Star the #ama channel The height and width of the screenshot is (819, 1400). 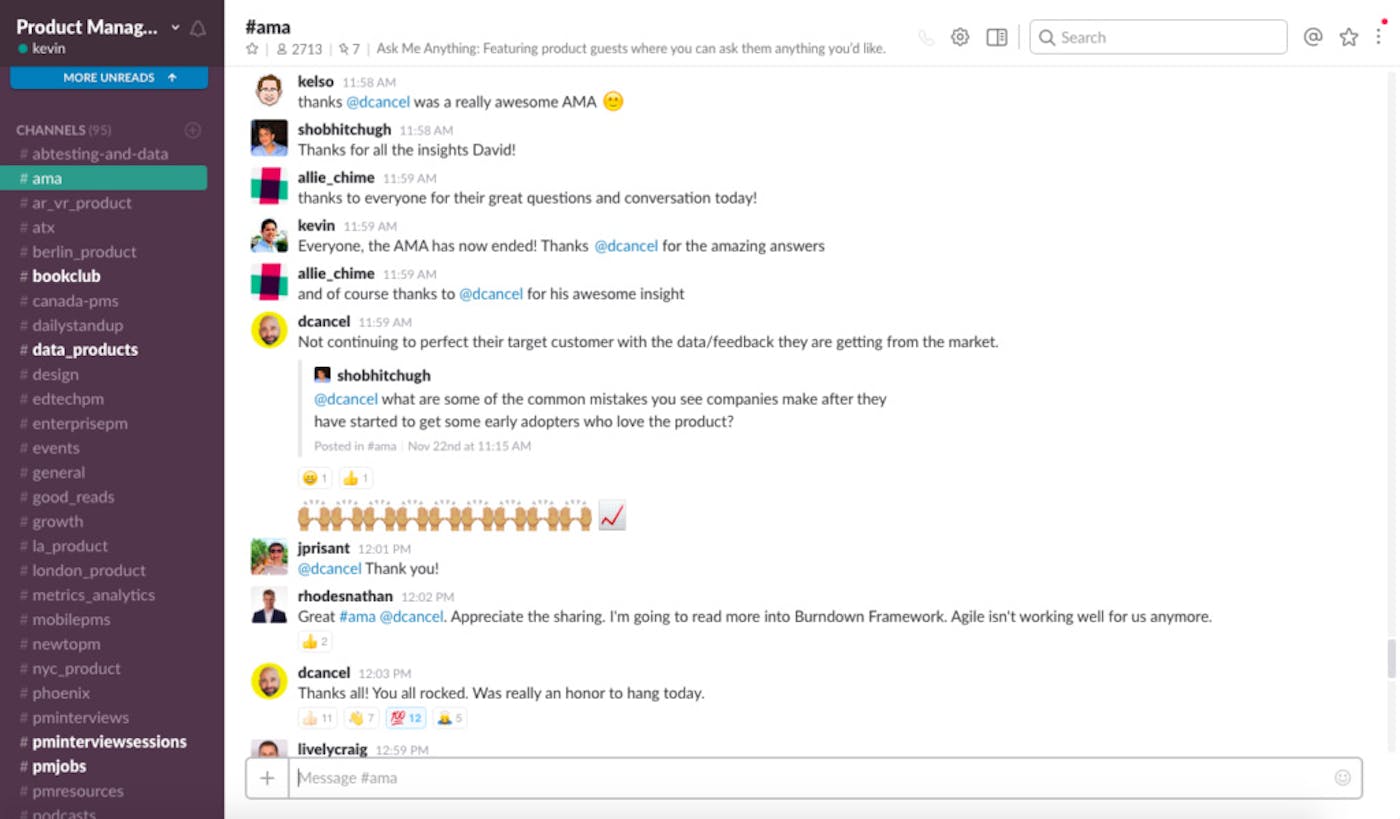tap(251, 46)
